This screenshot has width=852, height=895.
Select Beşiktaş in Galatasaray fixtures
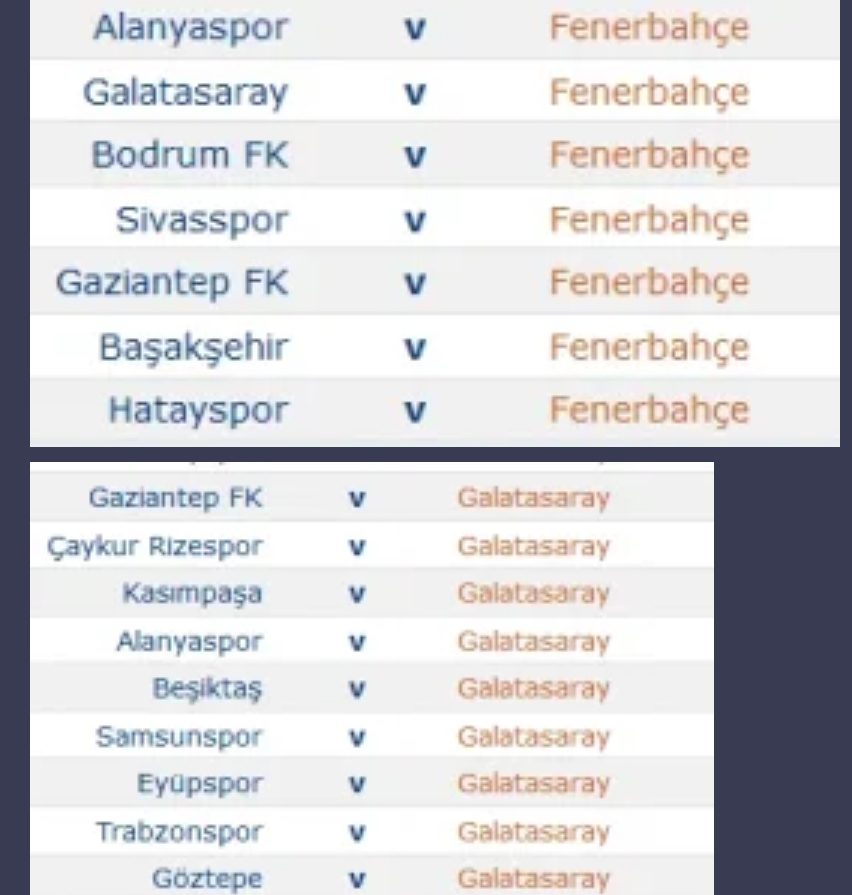pos(208,688)
